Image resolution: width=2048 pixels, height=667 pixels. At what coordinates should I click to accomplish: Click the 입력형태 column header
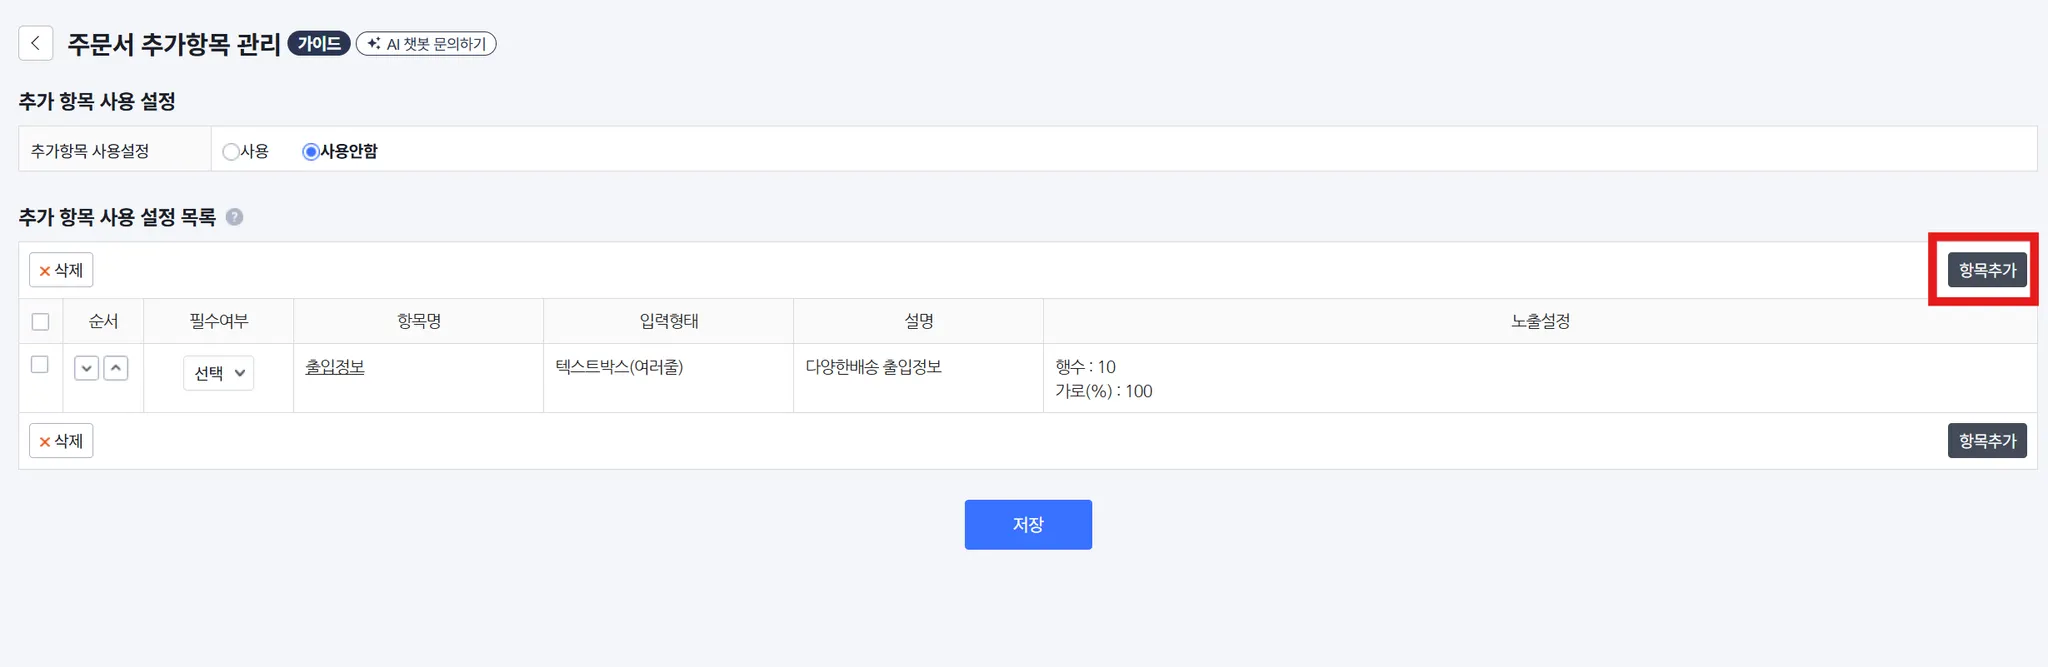[669, 321]
